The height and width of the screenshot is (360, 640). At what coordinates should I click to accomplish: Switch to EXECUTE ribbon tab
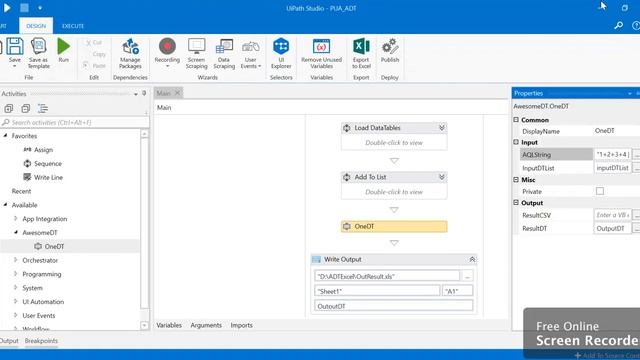[73, 26]
